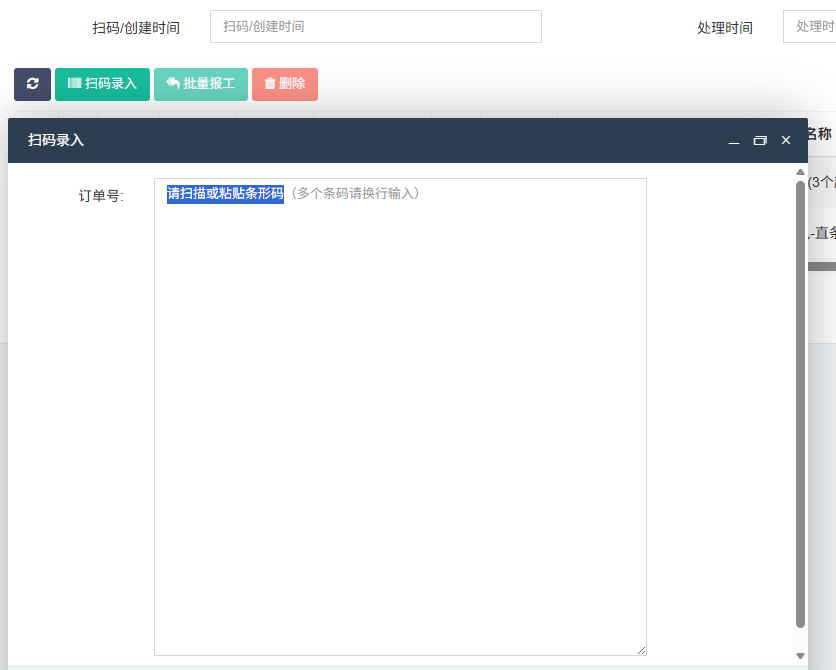This screenshot has width=836, height=670.
Task: Click the 删除 trash button
Action: pyautogui.click(x=285, y=84)
